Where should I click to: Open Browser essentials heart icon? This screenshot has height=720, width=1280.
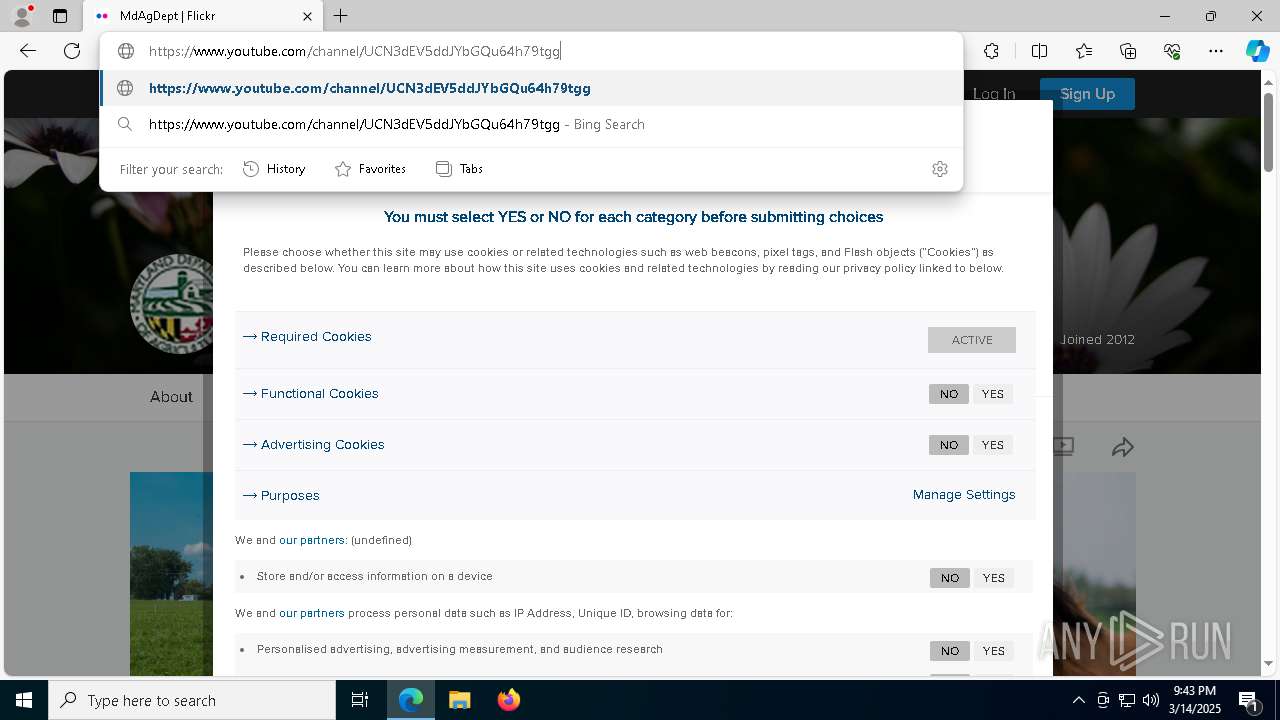pyautogui.click(x=1172, y=51)
